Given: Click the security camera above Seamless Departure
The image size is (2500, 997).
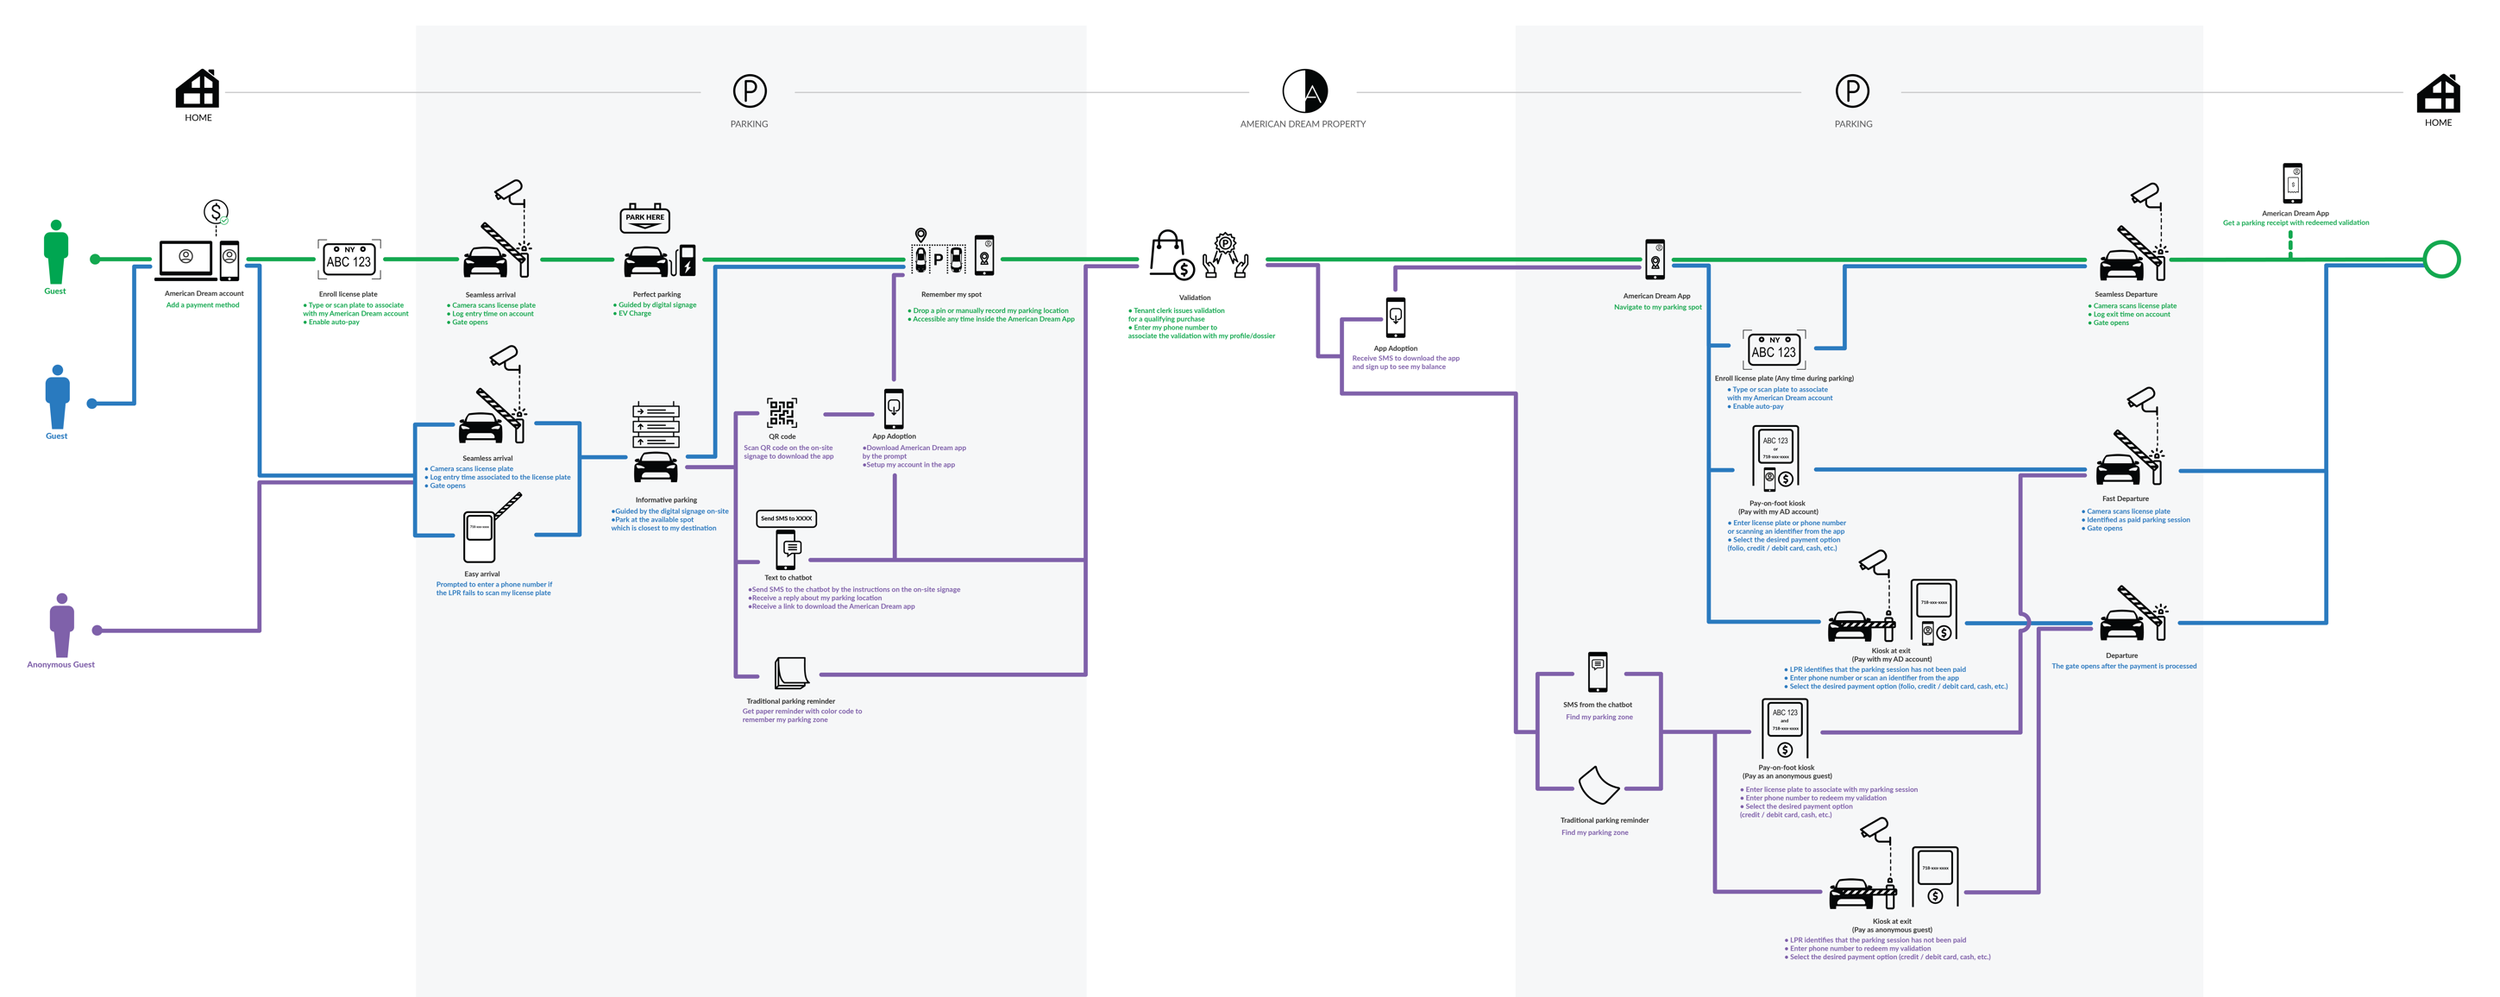Looking at the screenshot, I should tap(2145, 194).
